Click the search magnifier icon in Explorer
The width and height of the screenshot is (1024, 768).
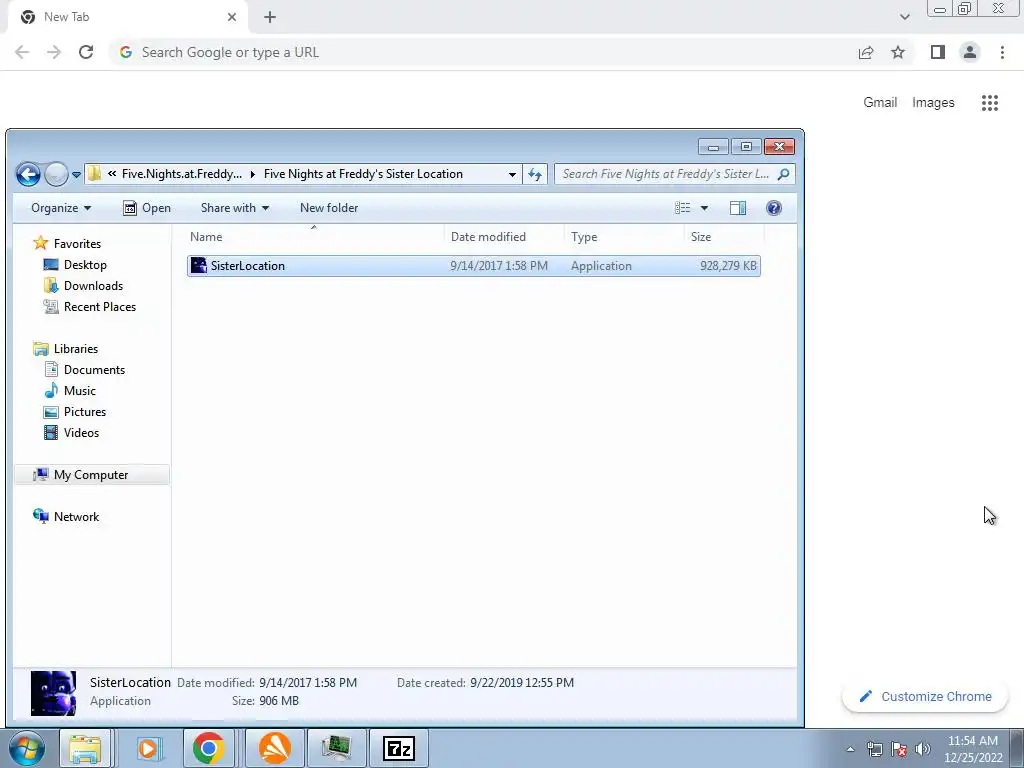(784, 174)
